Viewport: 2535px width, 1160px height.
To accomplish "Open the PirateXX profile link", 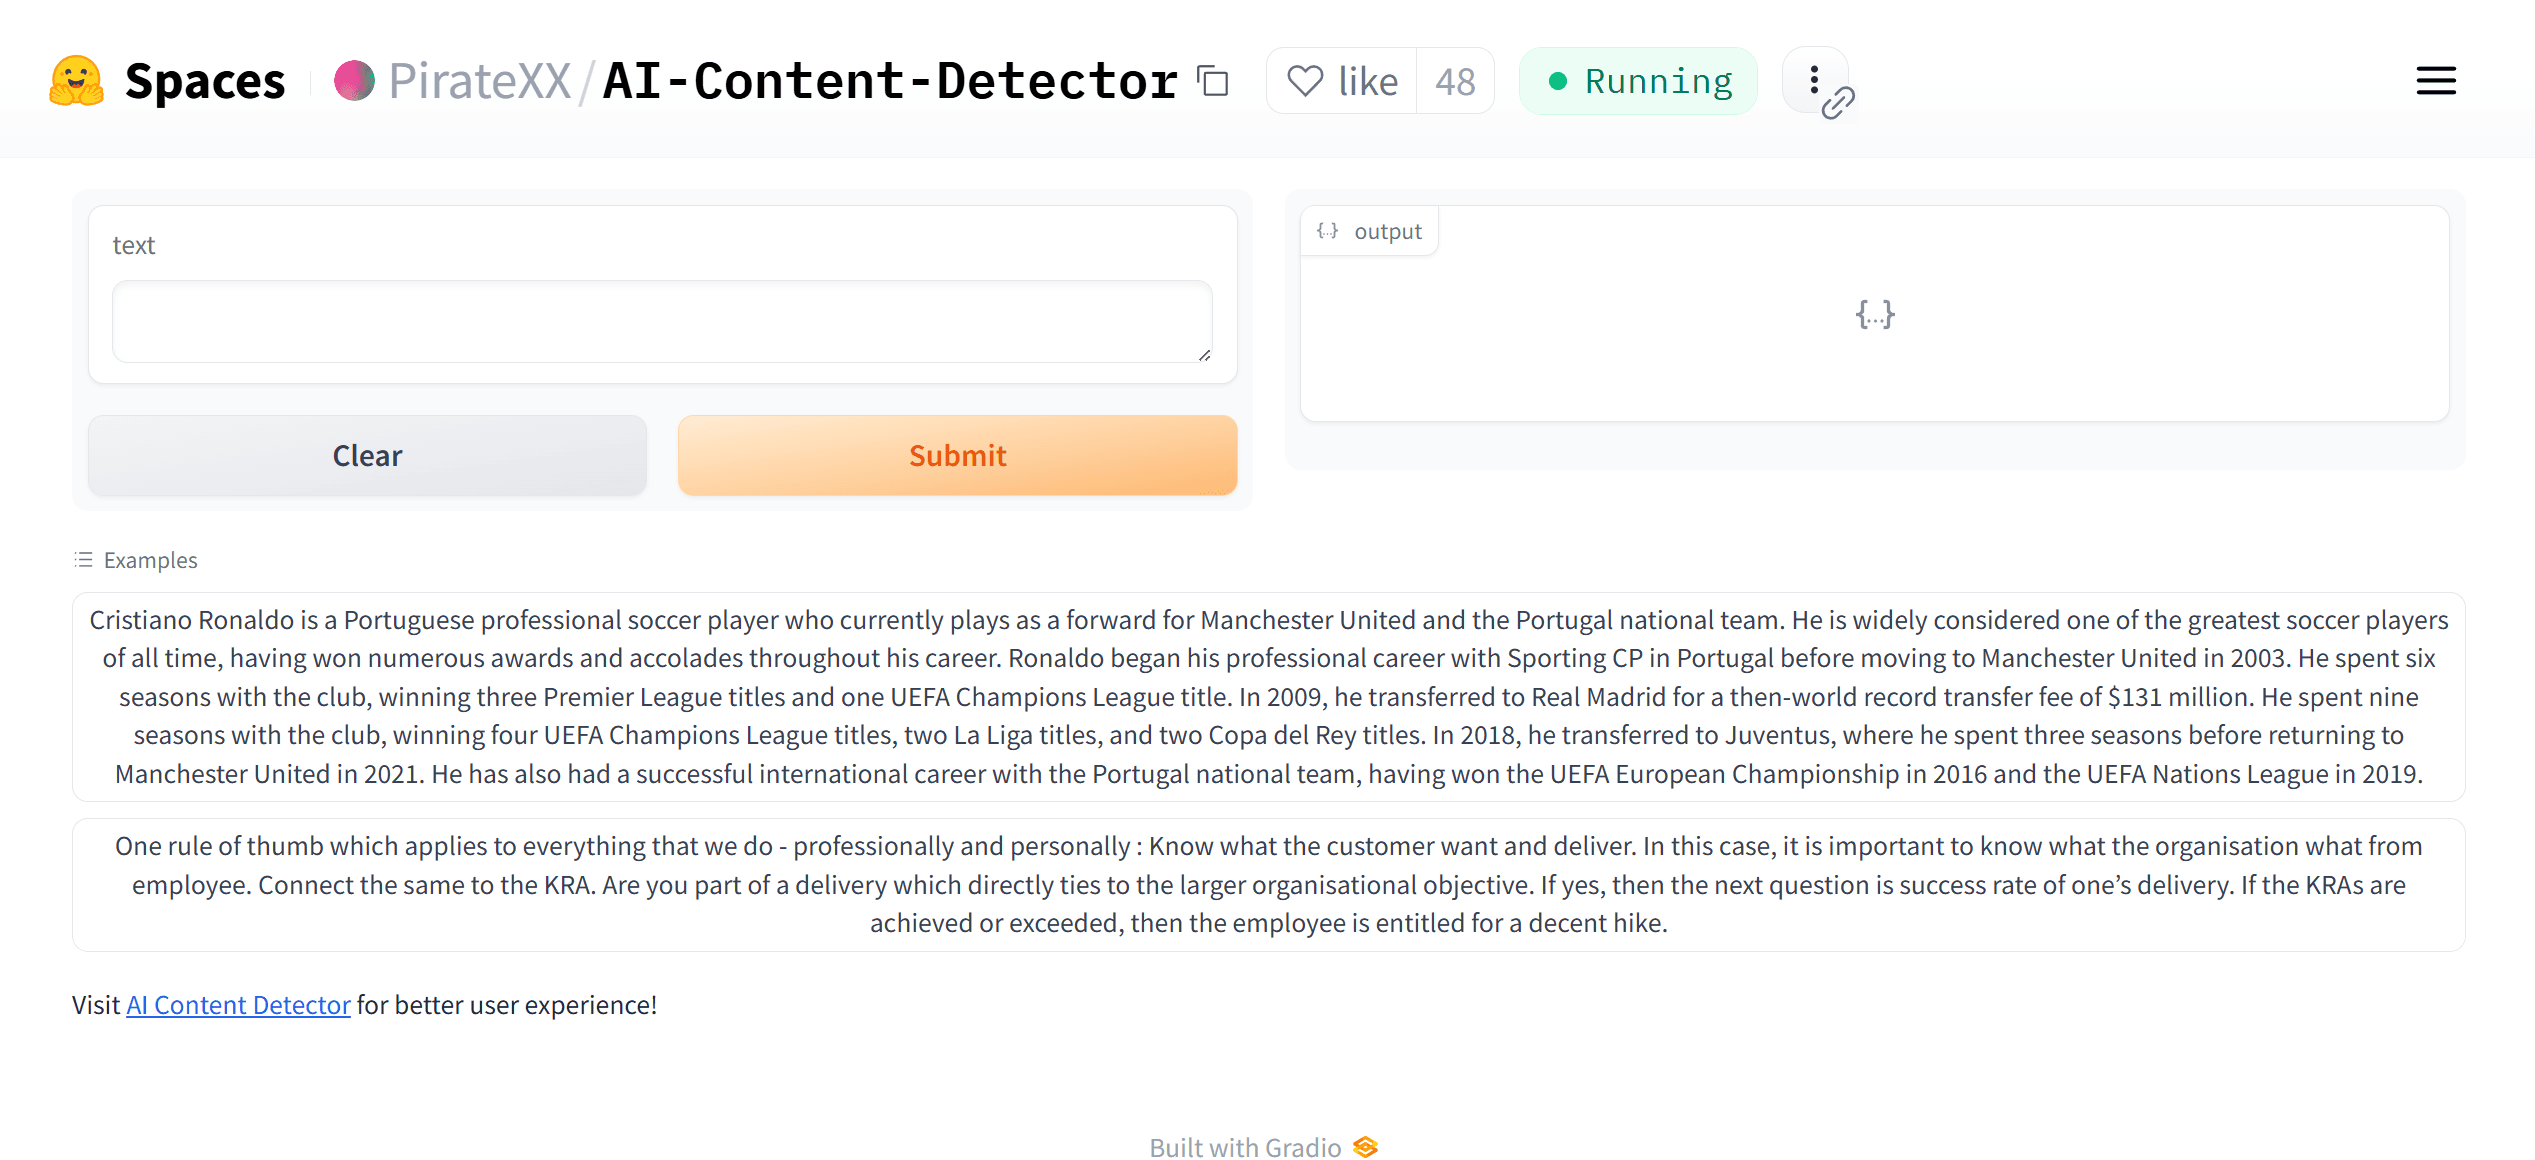I will point(479,81).
